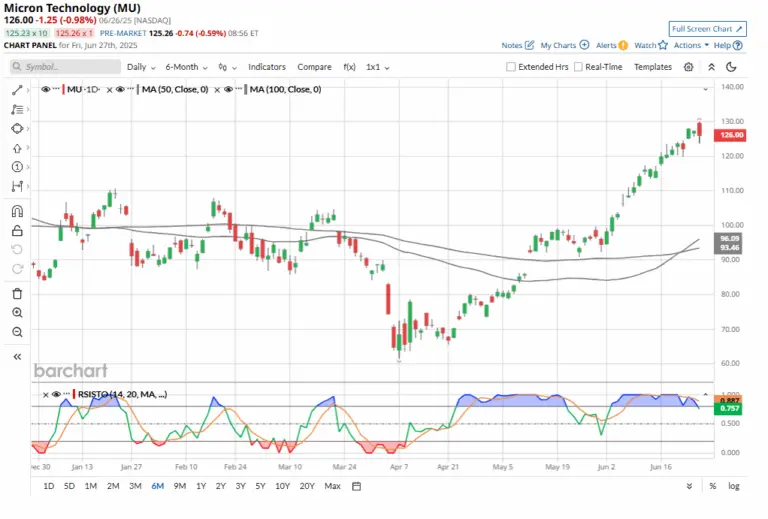Expand the Actions dropdown menu

[691, 45]
